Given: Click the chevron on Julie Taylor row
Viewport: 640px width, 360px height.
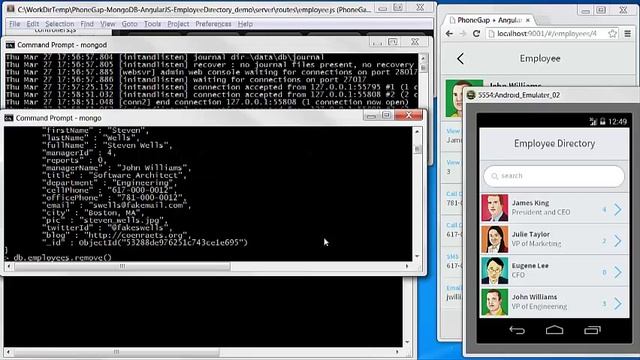Looking at the screenshot, I should pyautogui.click(x=618, y=241).
